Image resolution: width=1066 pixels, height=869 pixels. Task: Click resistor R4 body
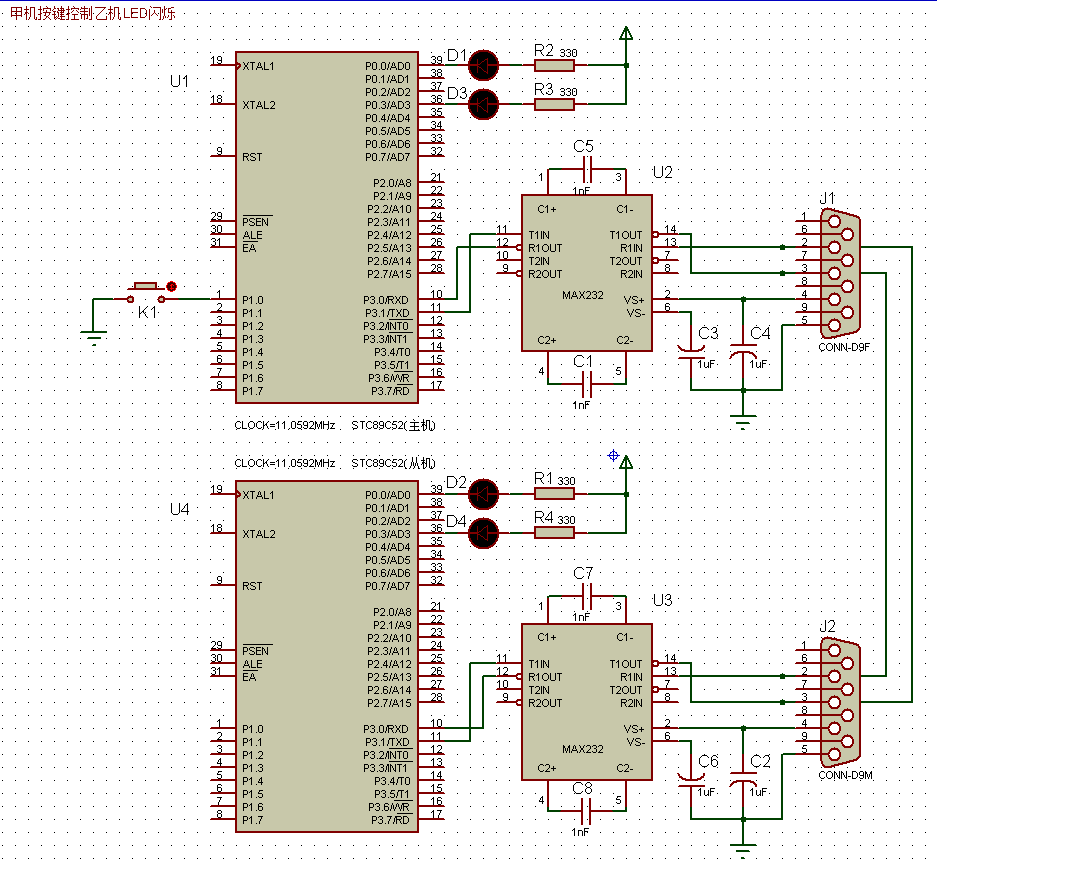pos(554,532)
